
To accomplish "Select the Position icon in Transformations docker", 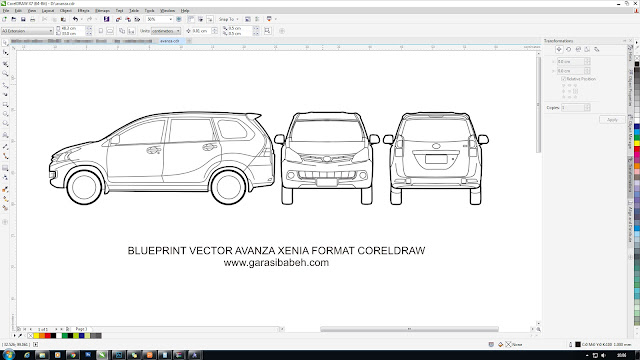I will pyautogui.click(x=559, y=49).
